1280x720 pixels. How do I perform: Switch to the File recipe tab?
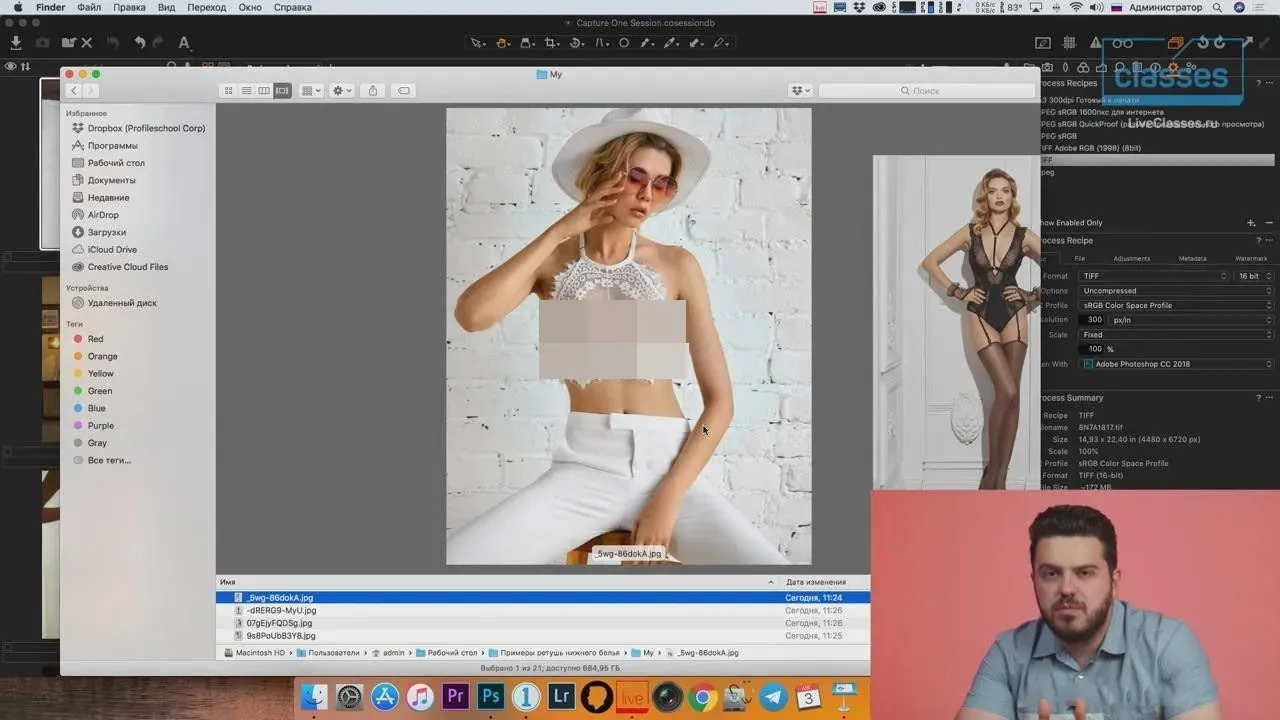pyautogui.click(x=1080, y=259)
